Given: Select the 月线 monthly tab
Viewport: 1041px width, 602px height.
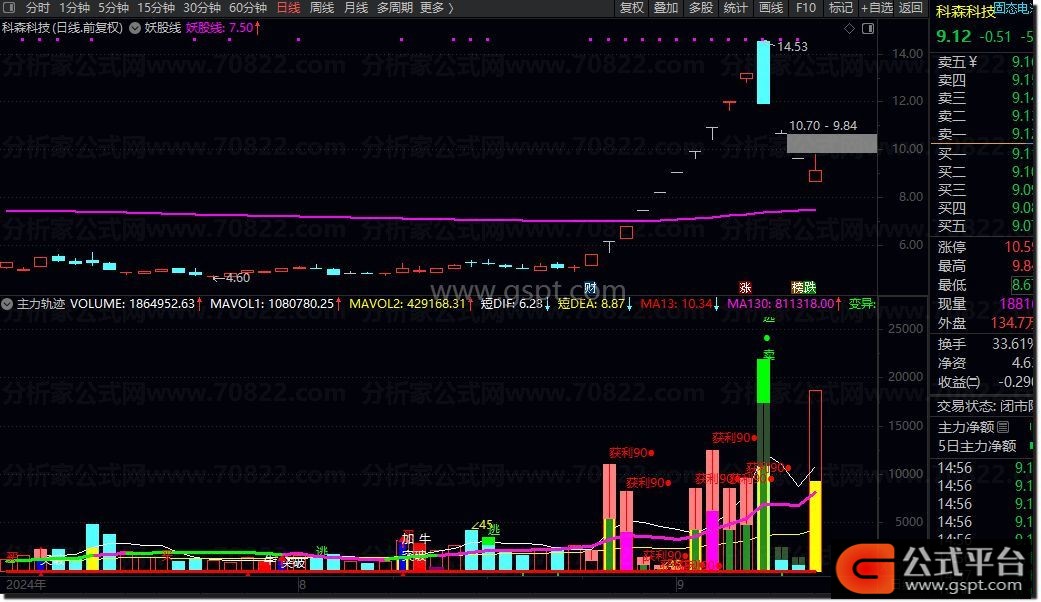Looking at the screenshot, I should pyautogui.click(x=356, y=8).
